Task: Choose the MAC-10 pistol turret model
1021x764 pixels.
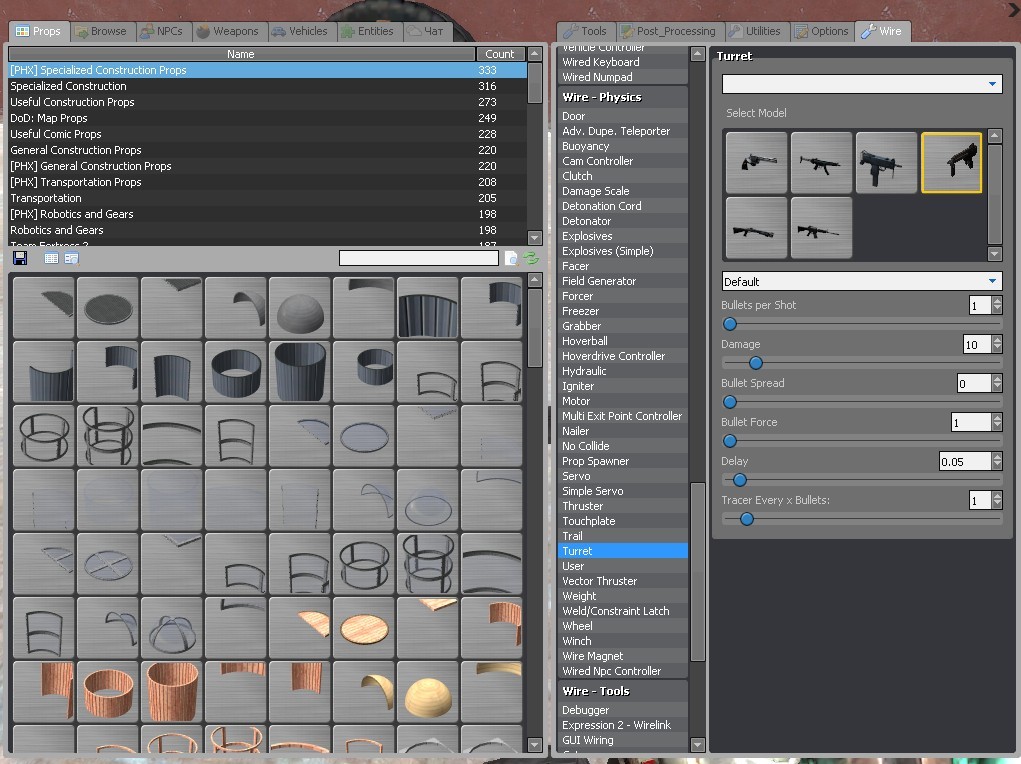Action: tap(886, 162)
